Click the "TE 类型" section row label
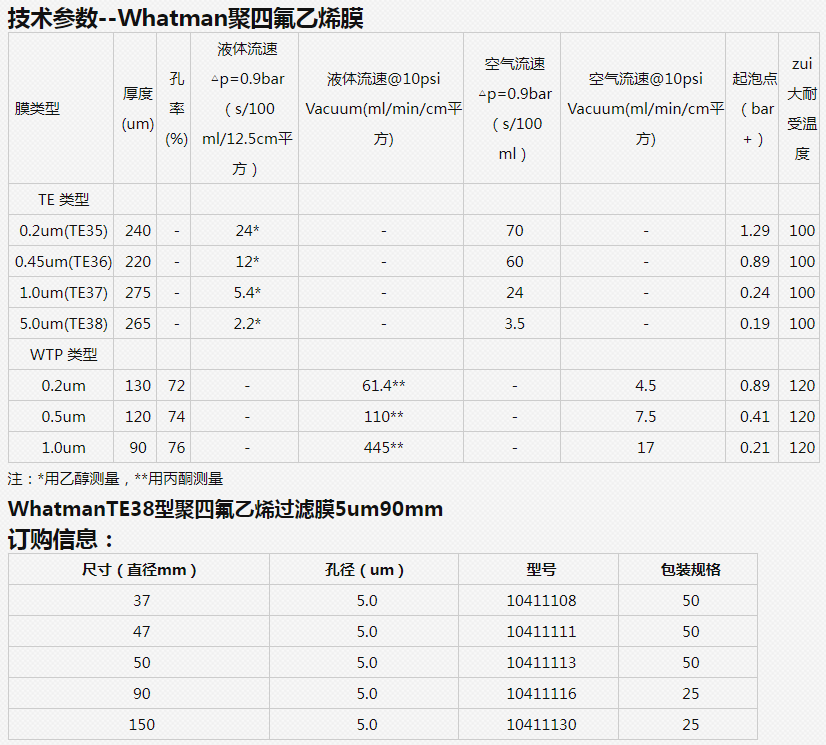 pos(64,200)
